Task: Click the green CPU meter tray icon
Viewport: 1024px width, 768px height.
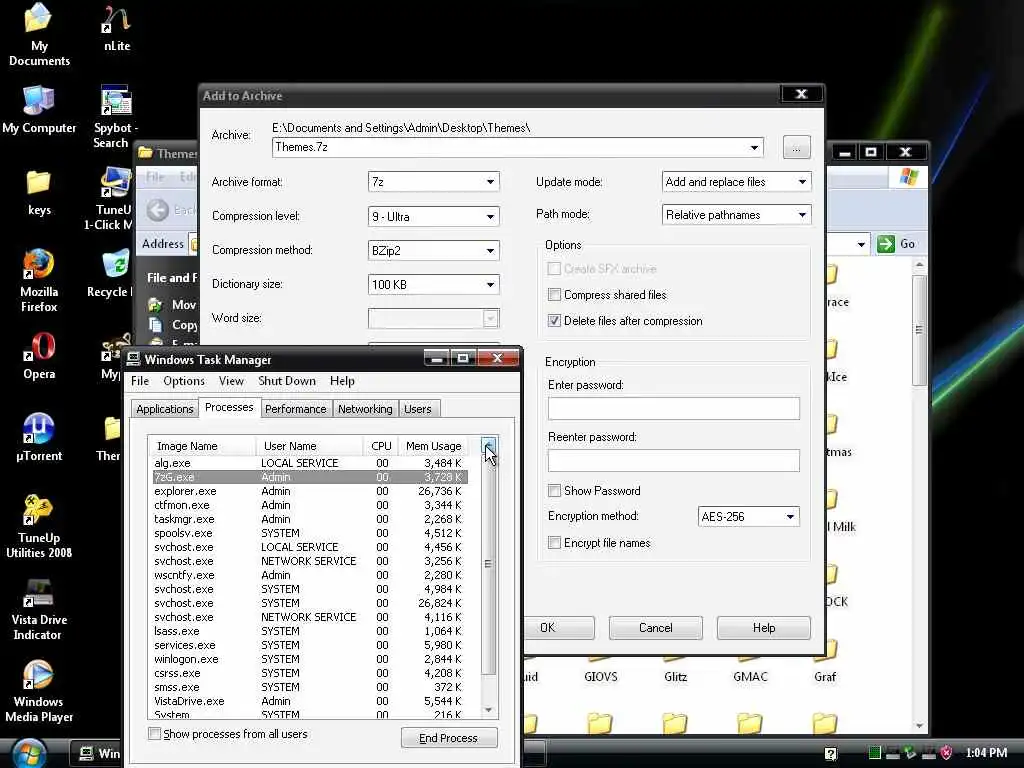Action: pos(874,753)
